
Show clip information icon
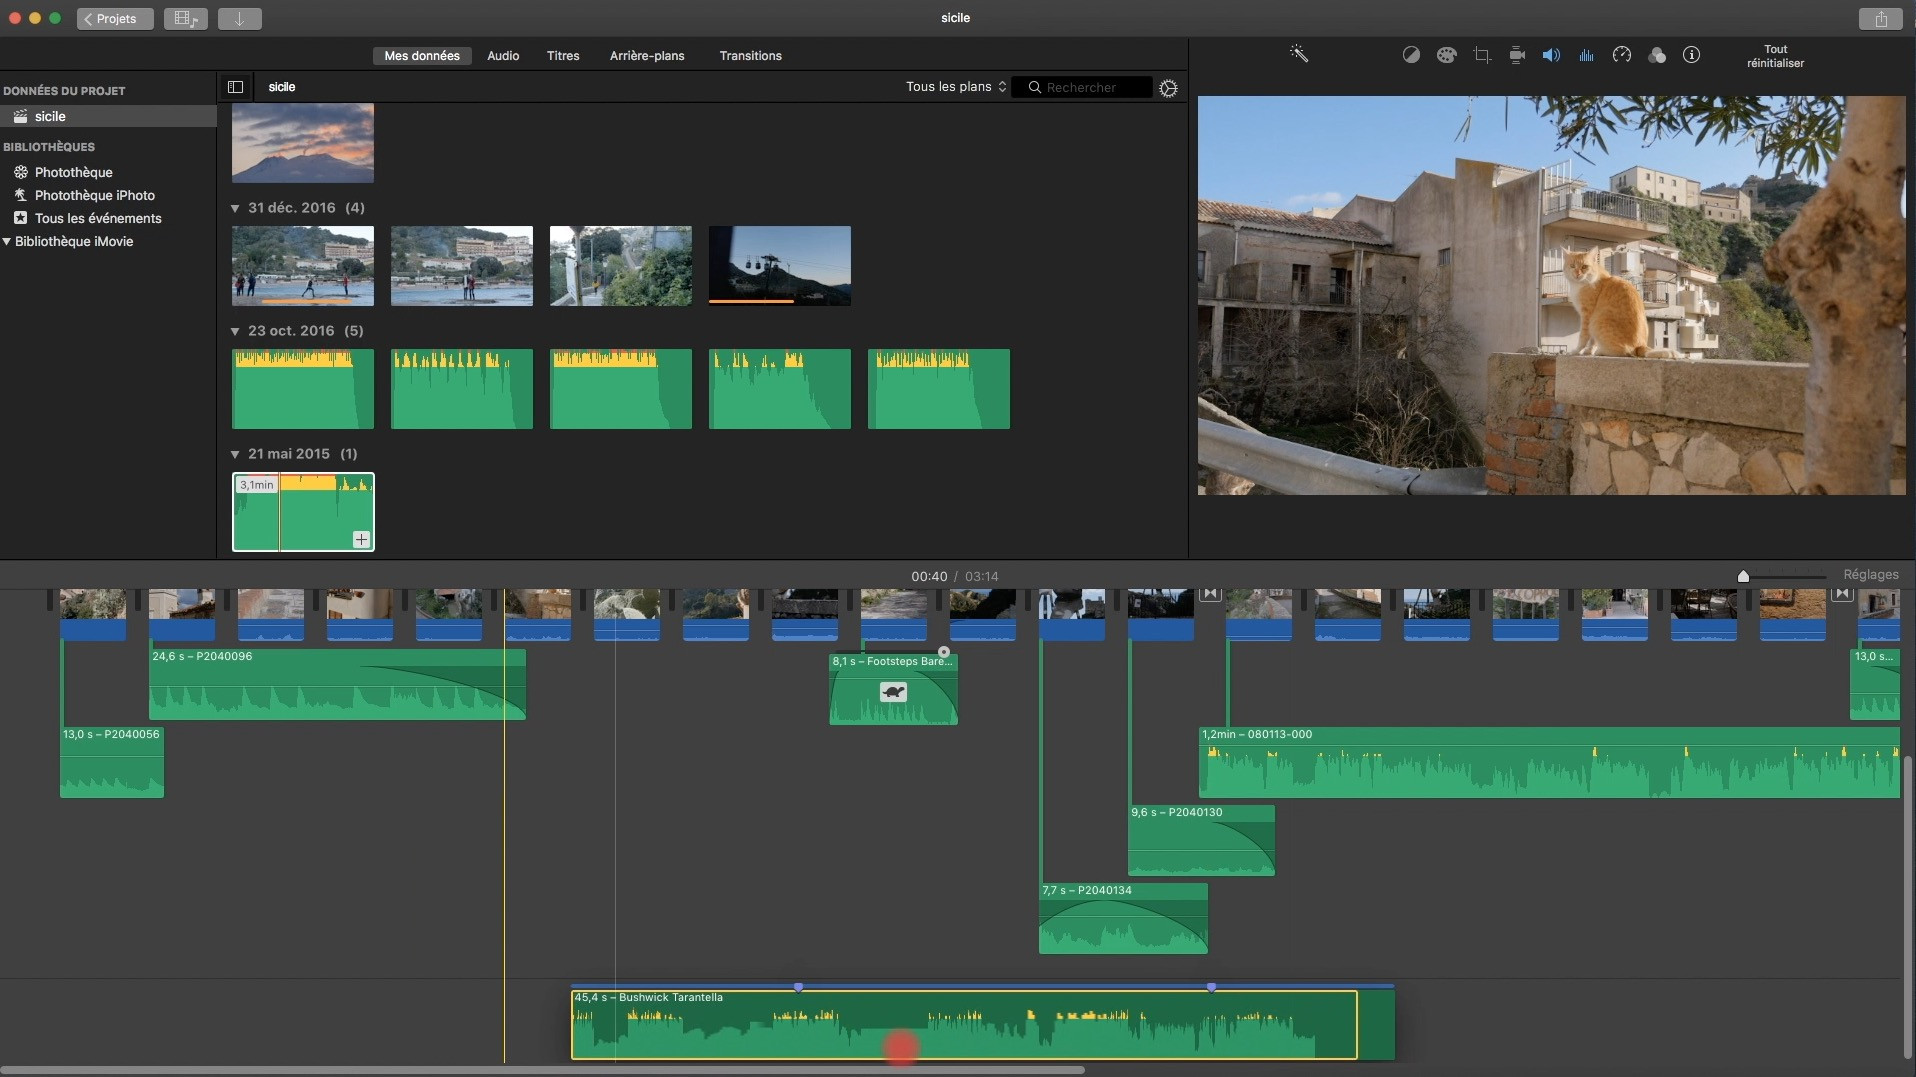tap(1691, 55)
